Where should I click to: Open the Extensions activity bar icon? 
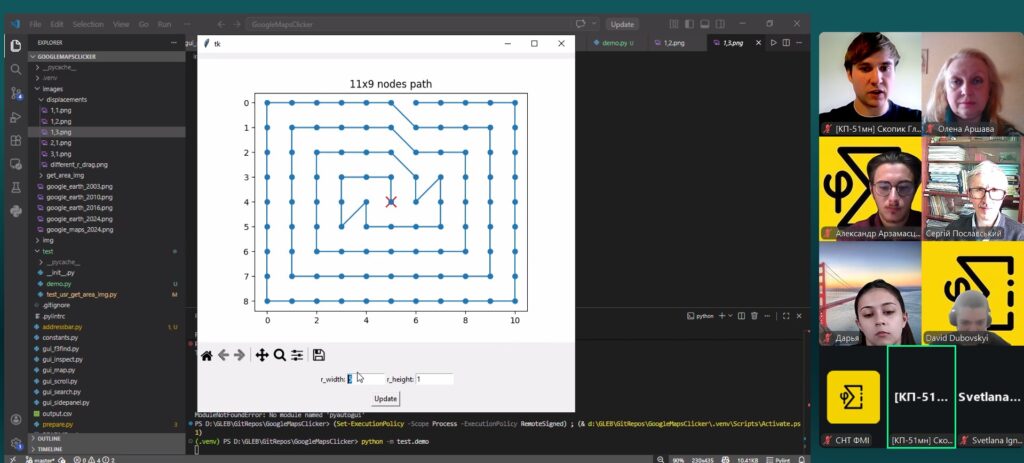click(x=16, y=141)
